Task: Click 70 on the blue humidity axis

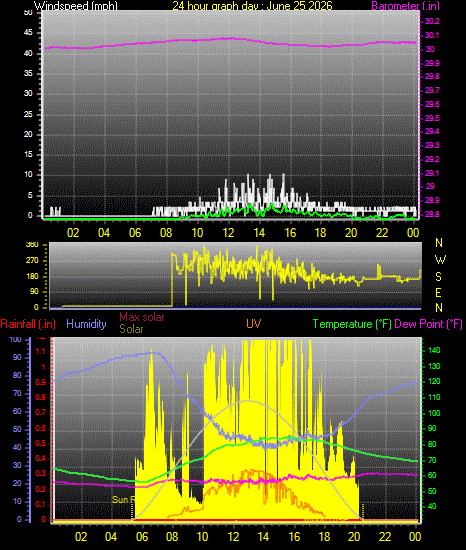Action: (17, 394)
